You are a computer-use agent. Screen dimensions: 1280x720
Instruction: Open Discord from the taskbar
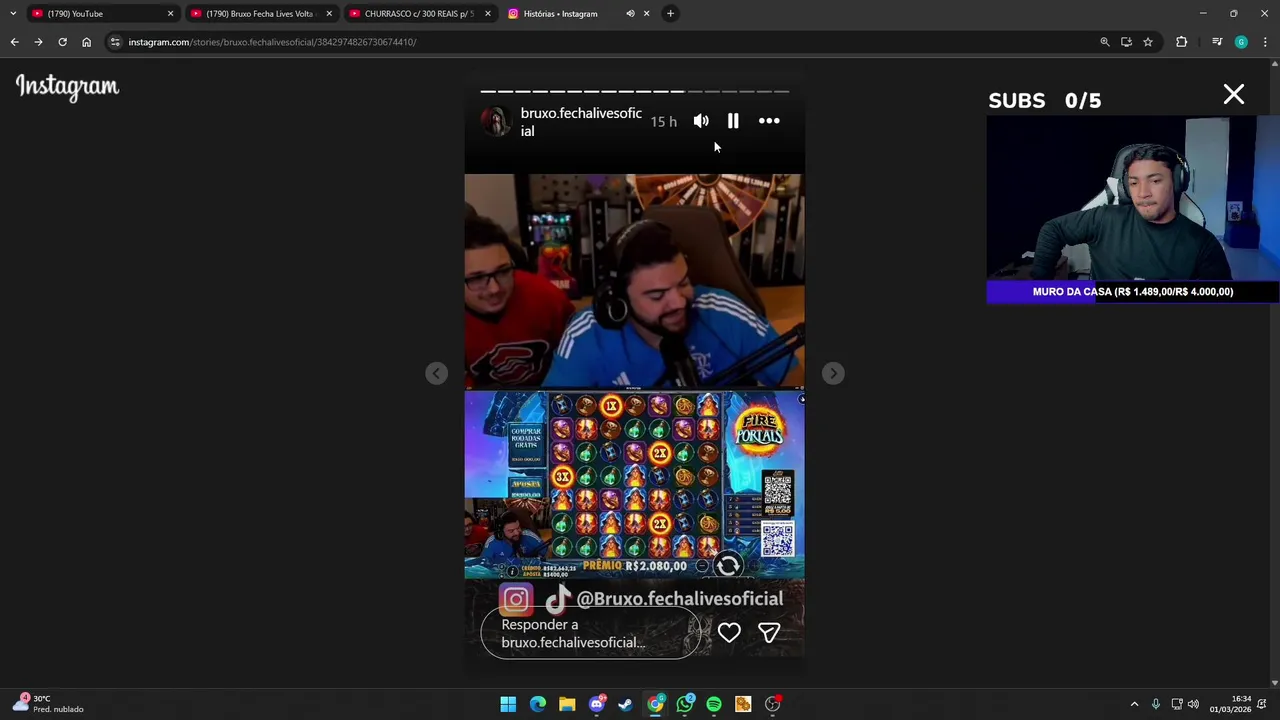click(597, 704)
